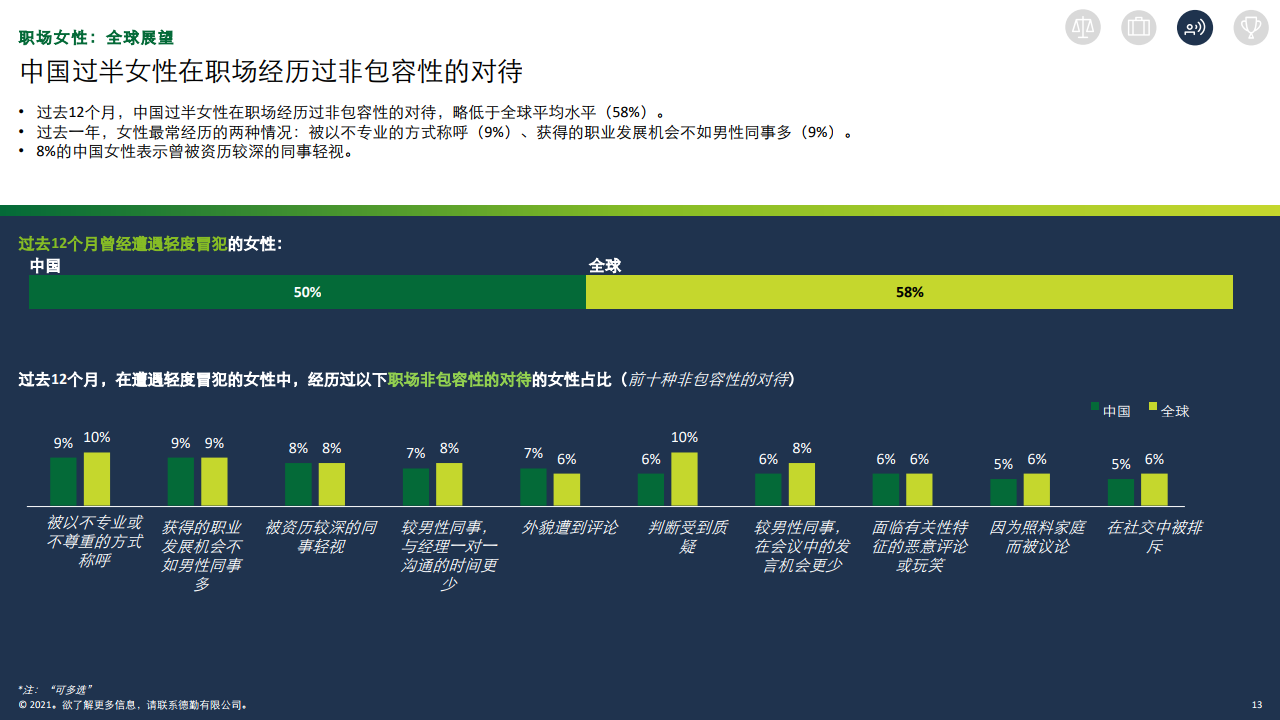Image resolution: width=1280 pixels, height=720 pixels.
Task: Click the slide title 中国过半女性在职场经历过非包容性的对待
Action: (271, 72)
